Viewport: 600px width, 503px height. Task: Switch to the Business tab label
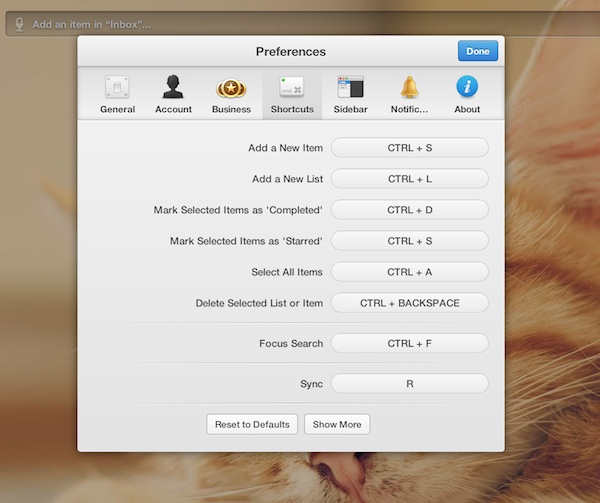(232, 109)
